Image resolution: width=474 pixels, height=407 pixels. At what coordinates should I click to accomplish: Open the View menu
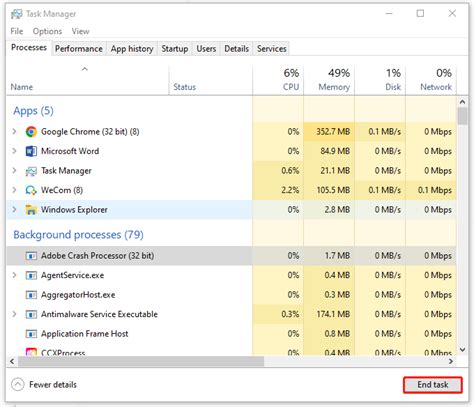[x=80, y=31]
